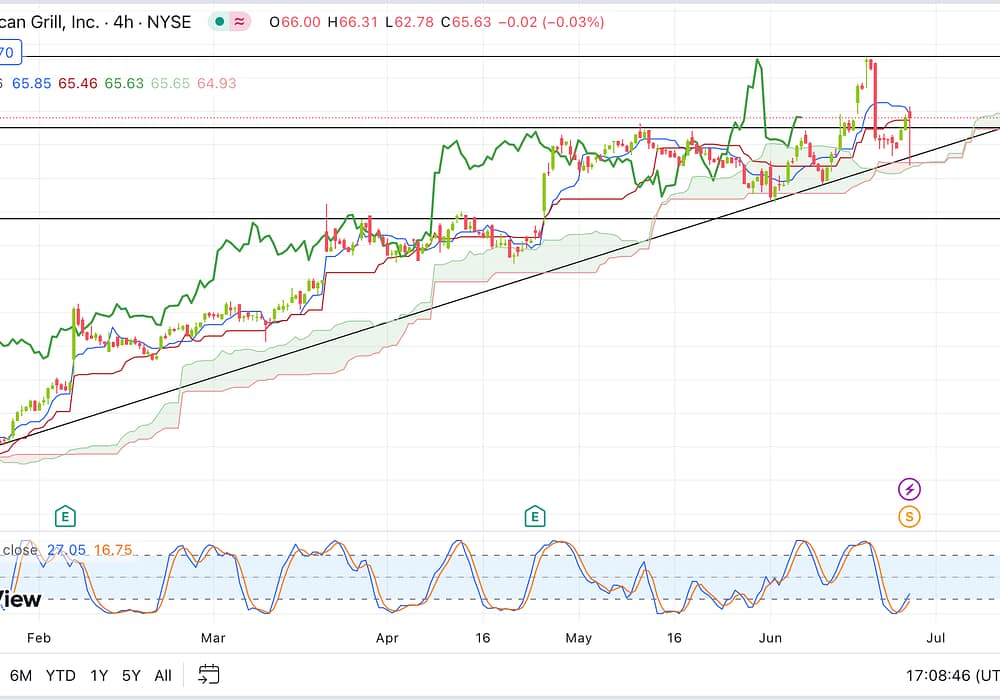Select the 6M time range
1000x700 pixels.
tap(21, 675)
